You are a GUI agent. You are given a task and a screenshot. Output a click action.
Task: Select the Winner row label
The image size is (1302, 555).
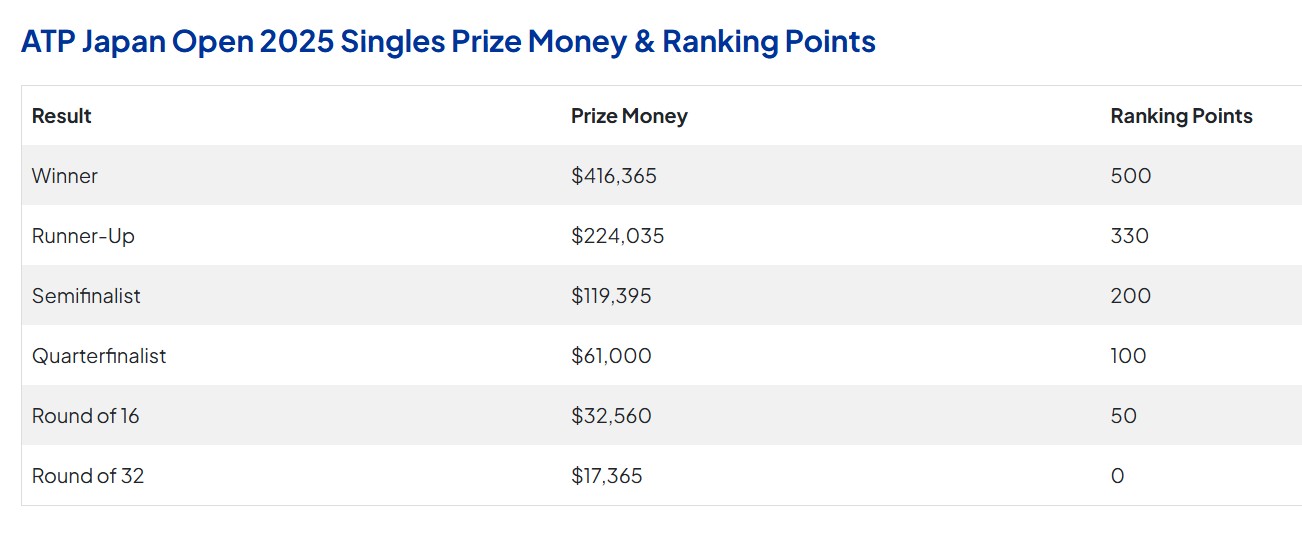[x=65, y=176]
